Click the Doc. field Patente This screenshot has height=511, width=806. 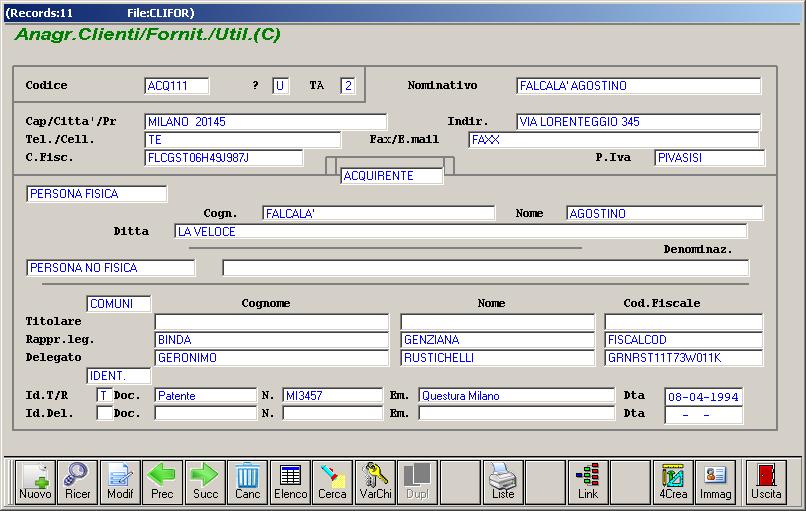coord(206,395)
